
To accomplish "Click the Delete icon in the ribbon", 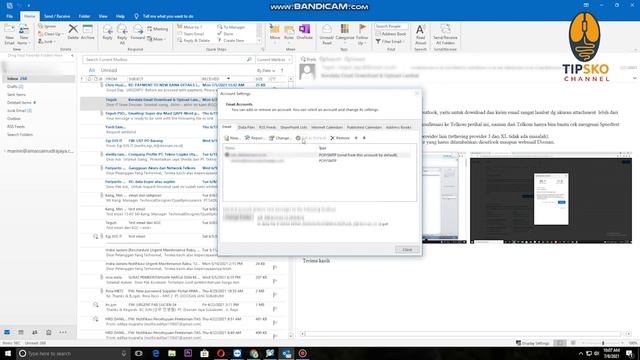I will point(73,32).
